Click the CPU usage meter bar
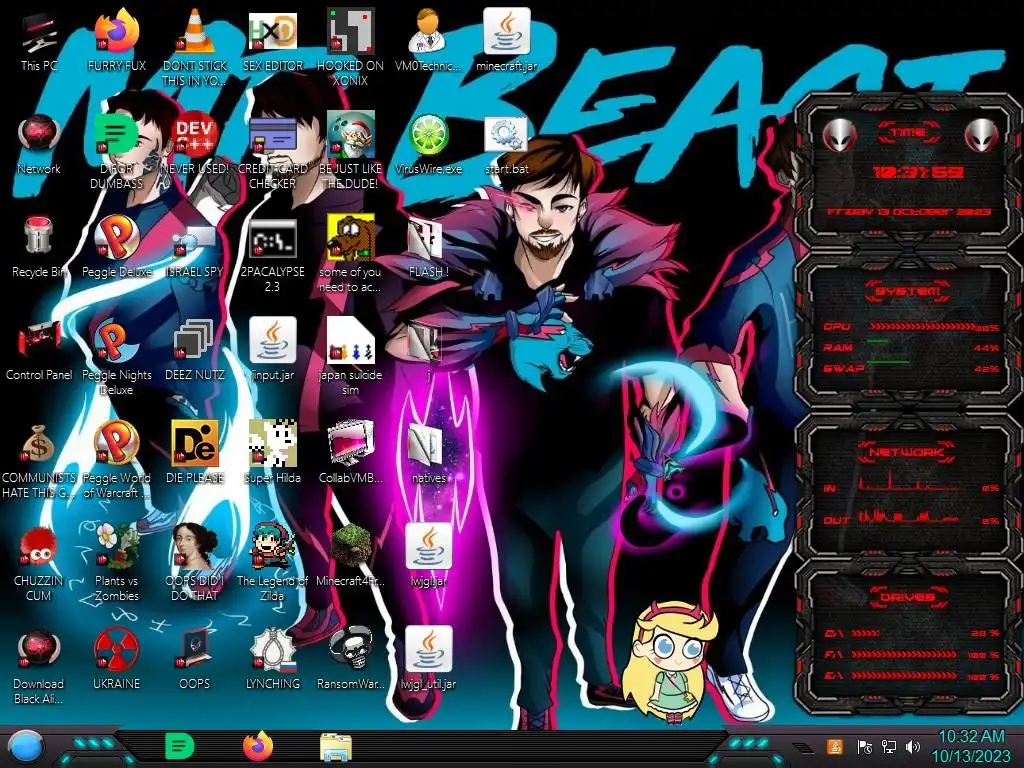 click(x=921, y=327)
